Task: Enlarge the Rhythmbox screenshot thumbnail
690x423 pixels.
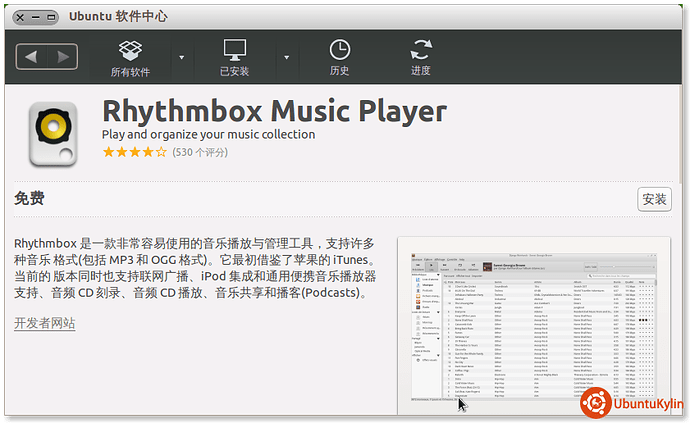Action: [x=534, y=326]
